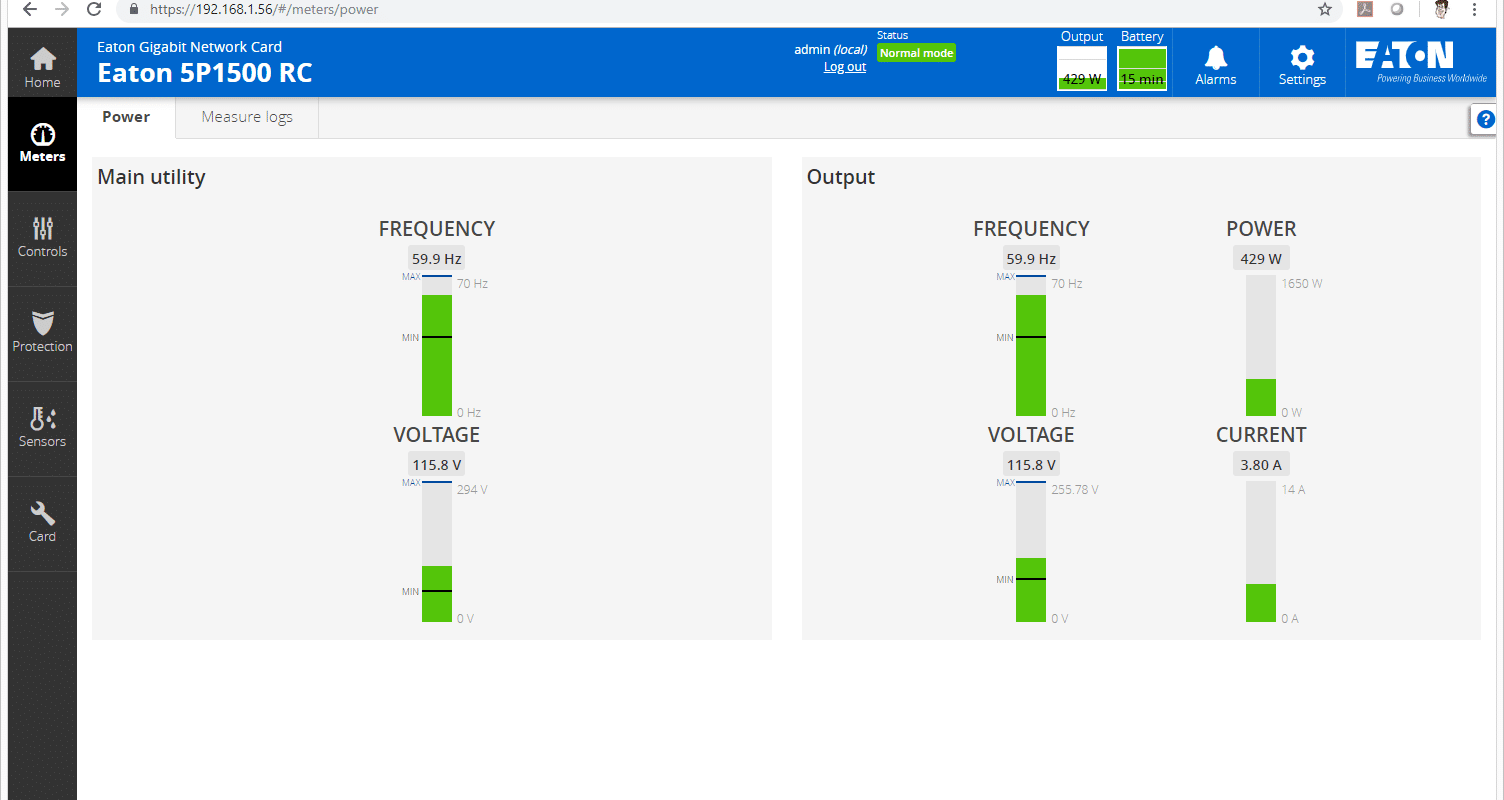The width and height of the screenshot is (1504, 800).
Task: Click the 14 A scale maximum
Action: click(x=1293, y=490)
